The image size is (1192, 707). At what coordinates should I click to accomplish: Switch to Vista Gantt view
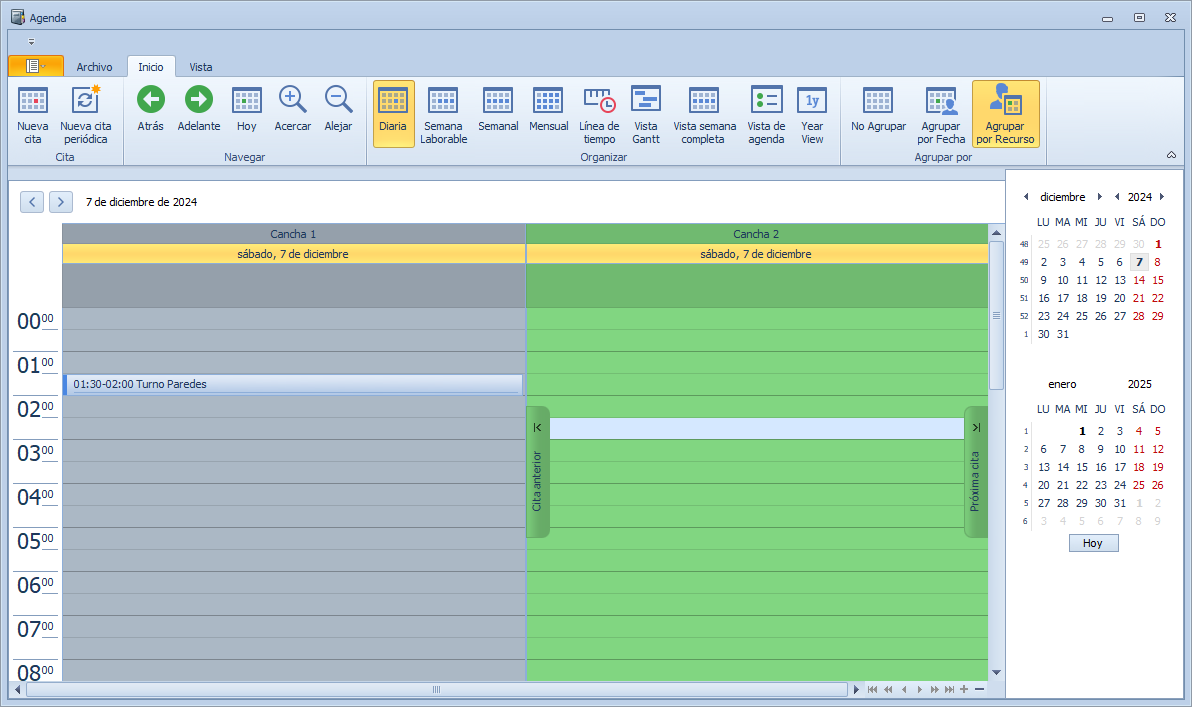click(646, 101)
